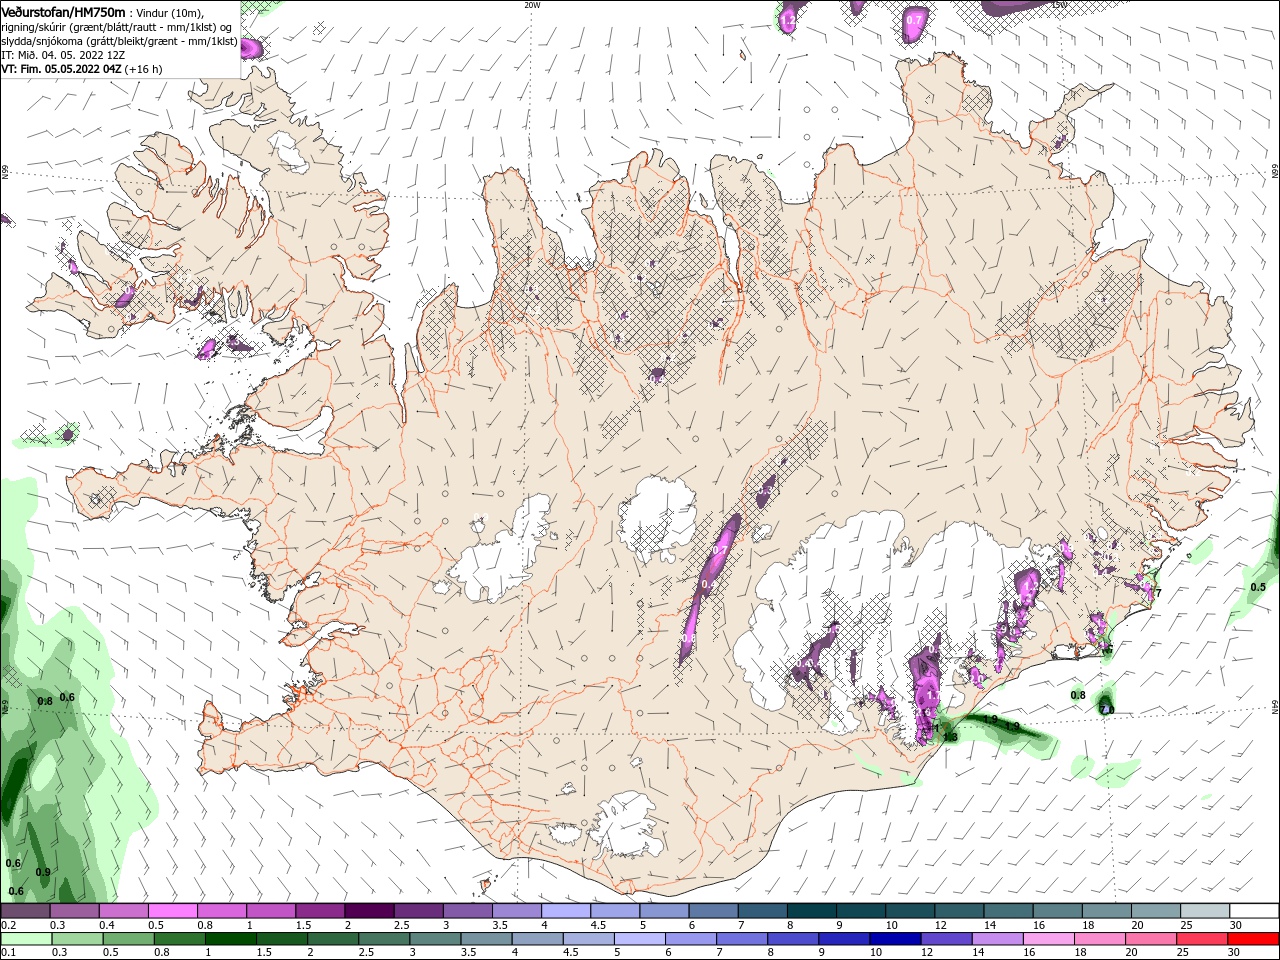The image size is (1280, 960).
Task: Click the 20W longitude label
Action: coord(532,5)
